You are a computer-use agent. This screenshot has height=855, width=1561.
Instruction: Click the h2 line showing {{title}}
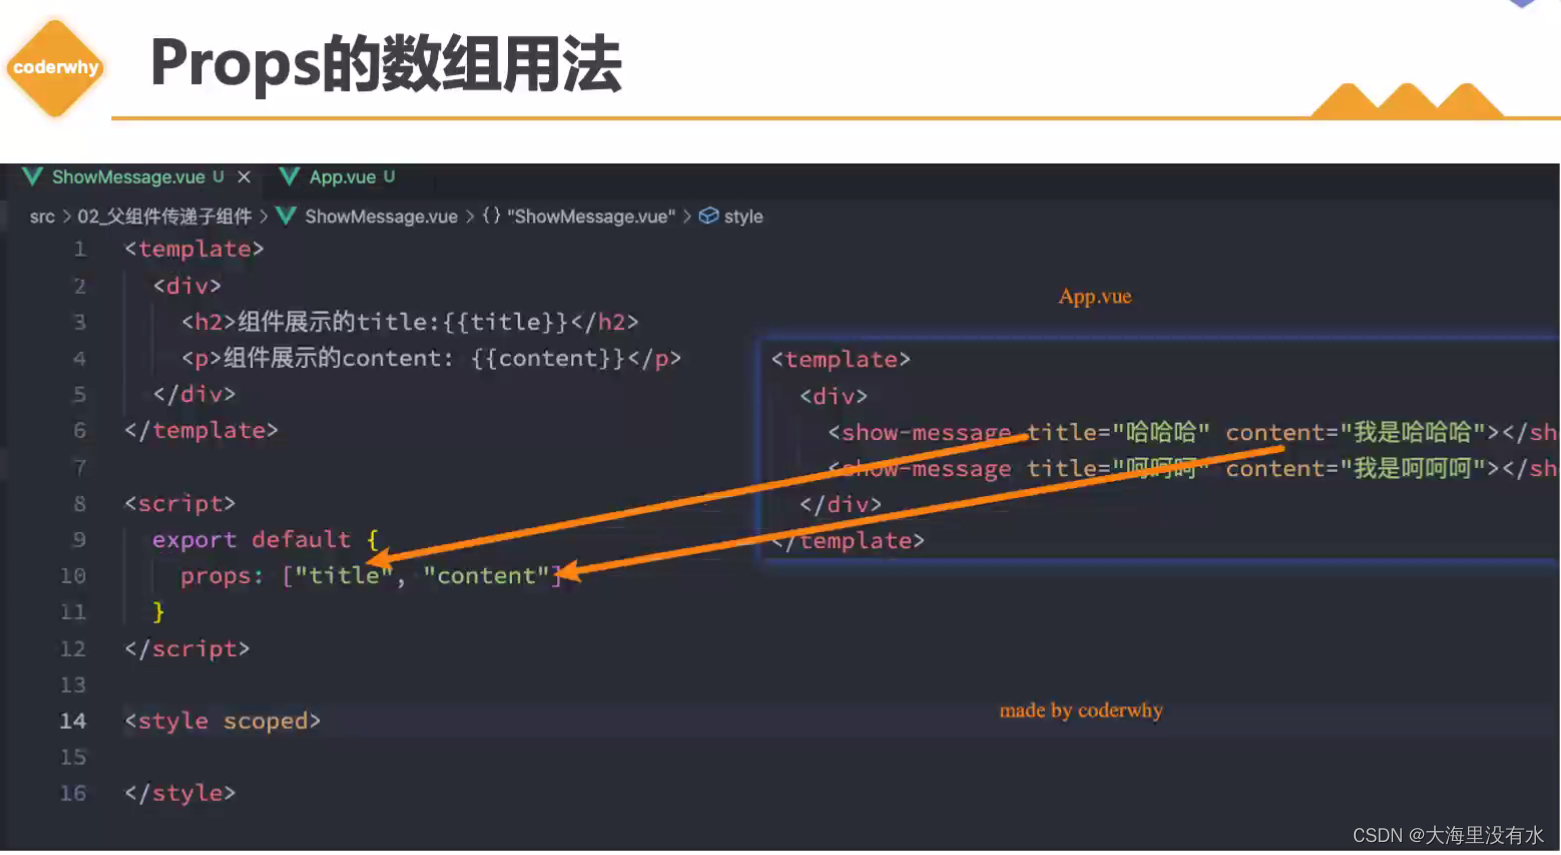pos(410,322)
